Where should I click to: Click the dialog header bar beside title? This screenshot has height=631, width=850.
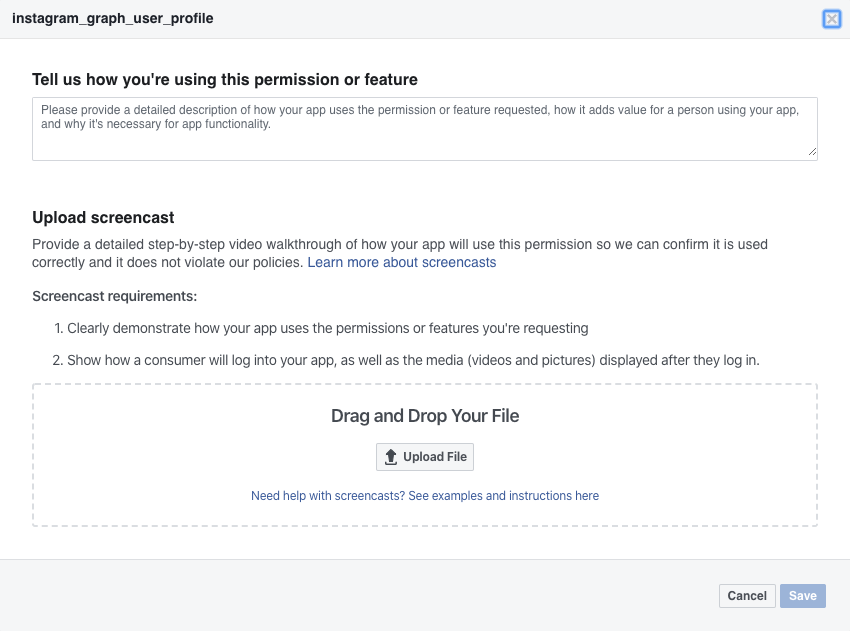pyautogui.click(x=515, y=19)
